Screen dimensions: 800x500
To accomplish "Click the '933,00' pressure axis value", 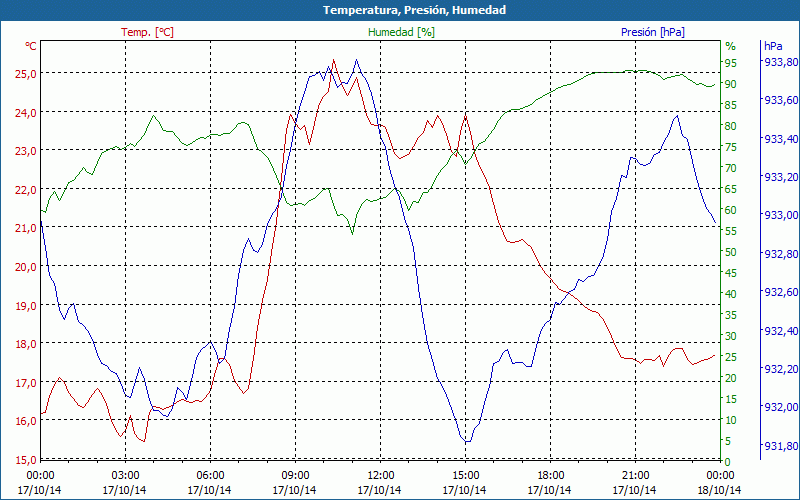I will (x=780, y=215).
